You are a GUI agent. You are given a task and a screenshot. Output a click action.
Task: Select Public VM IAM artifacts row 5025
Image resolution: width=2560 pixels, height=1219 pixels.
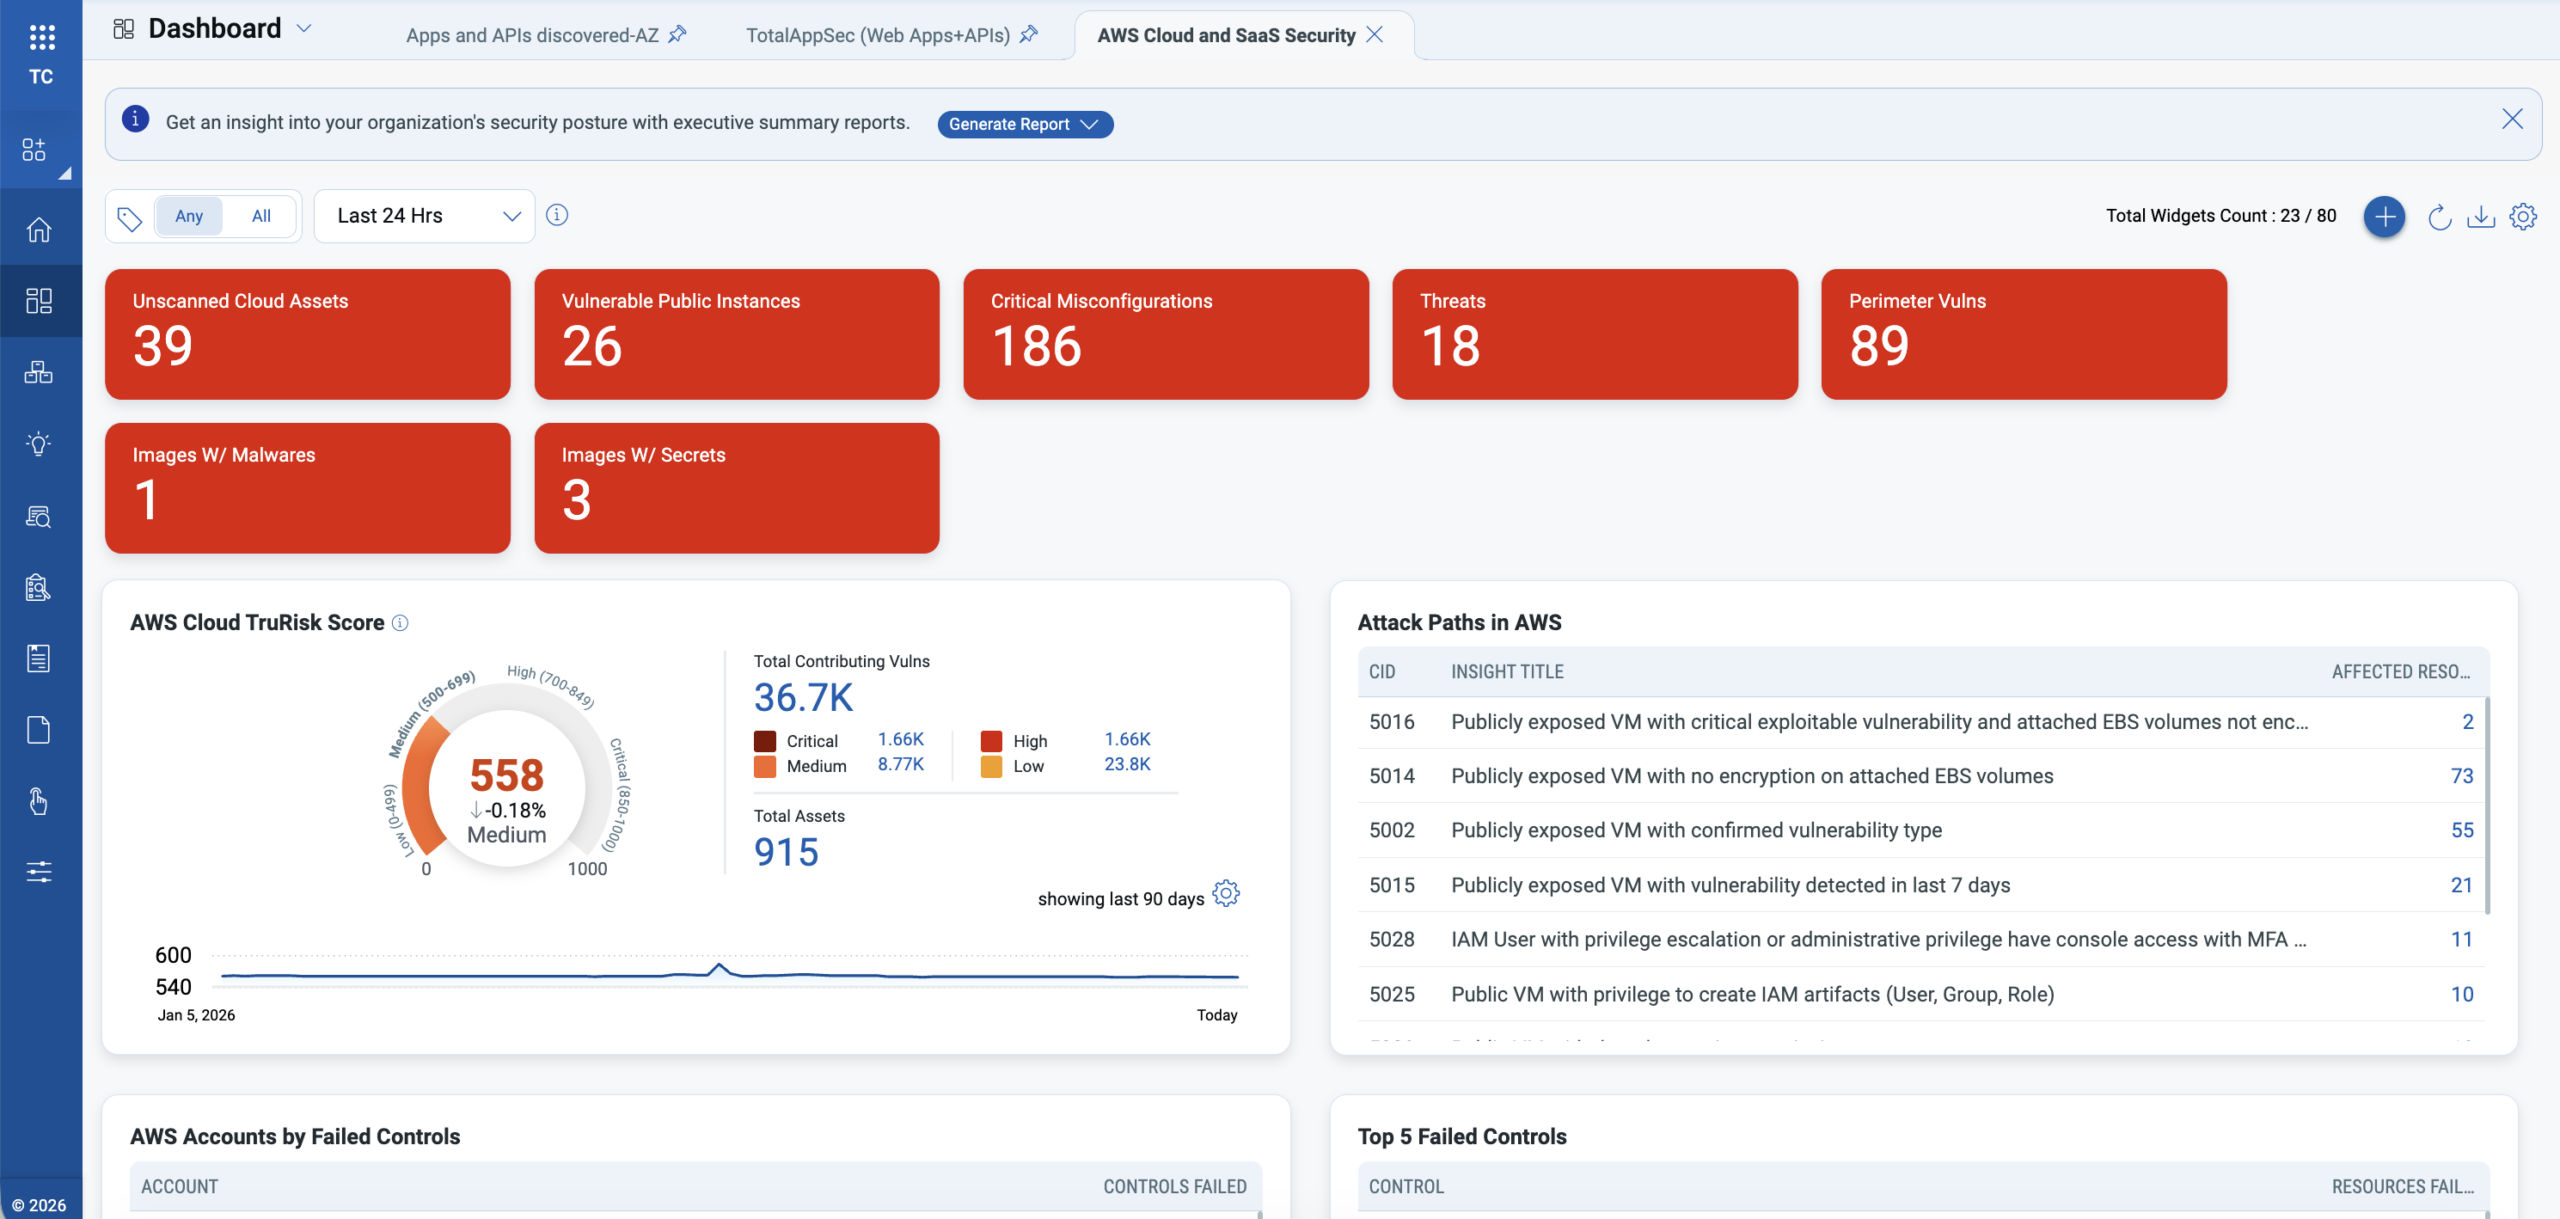[x=1921, y=994]
